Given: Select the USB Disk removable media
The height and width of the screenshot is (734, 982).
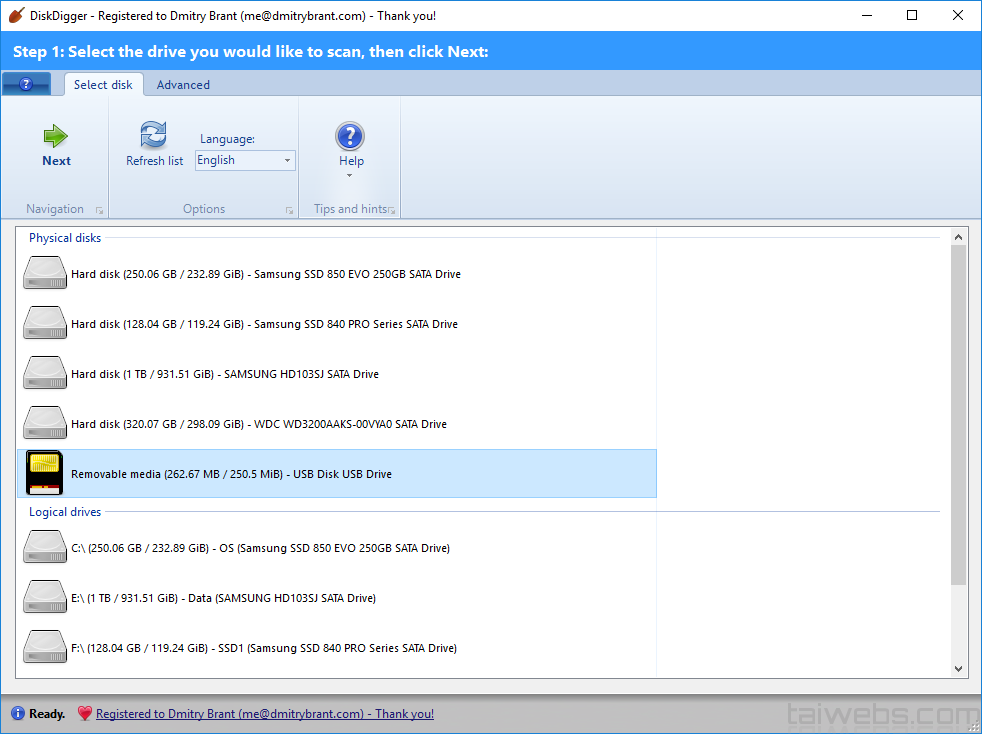Looking at the screenshot, I should (231, 474).
